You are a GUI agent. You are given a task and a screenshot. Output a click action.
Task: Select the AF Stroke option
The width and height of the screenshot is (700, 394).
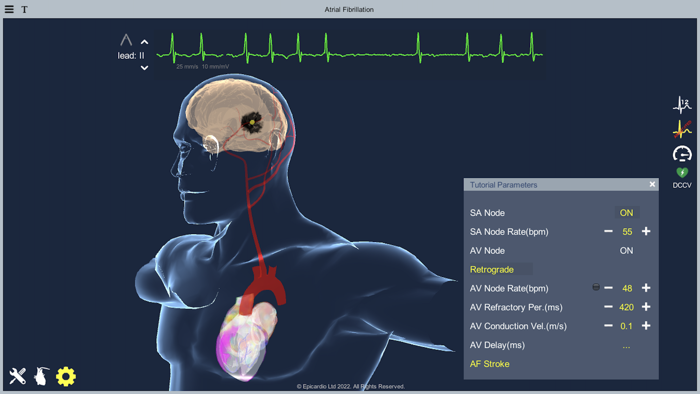pos(489,364)
